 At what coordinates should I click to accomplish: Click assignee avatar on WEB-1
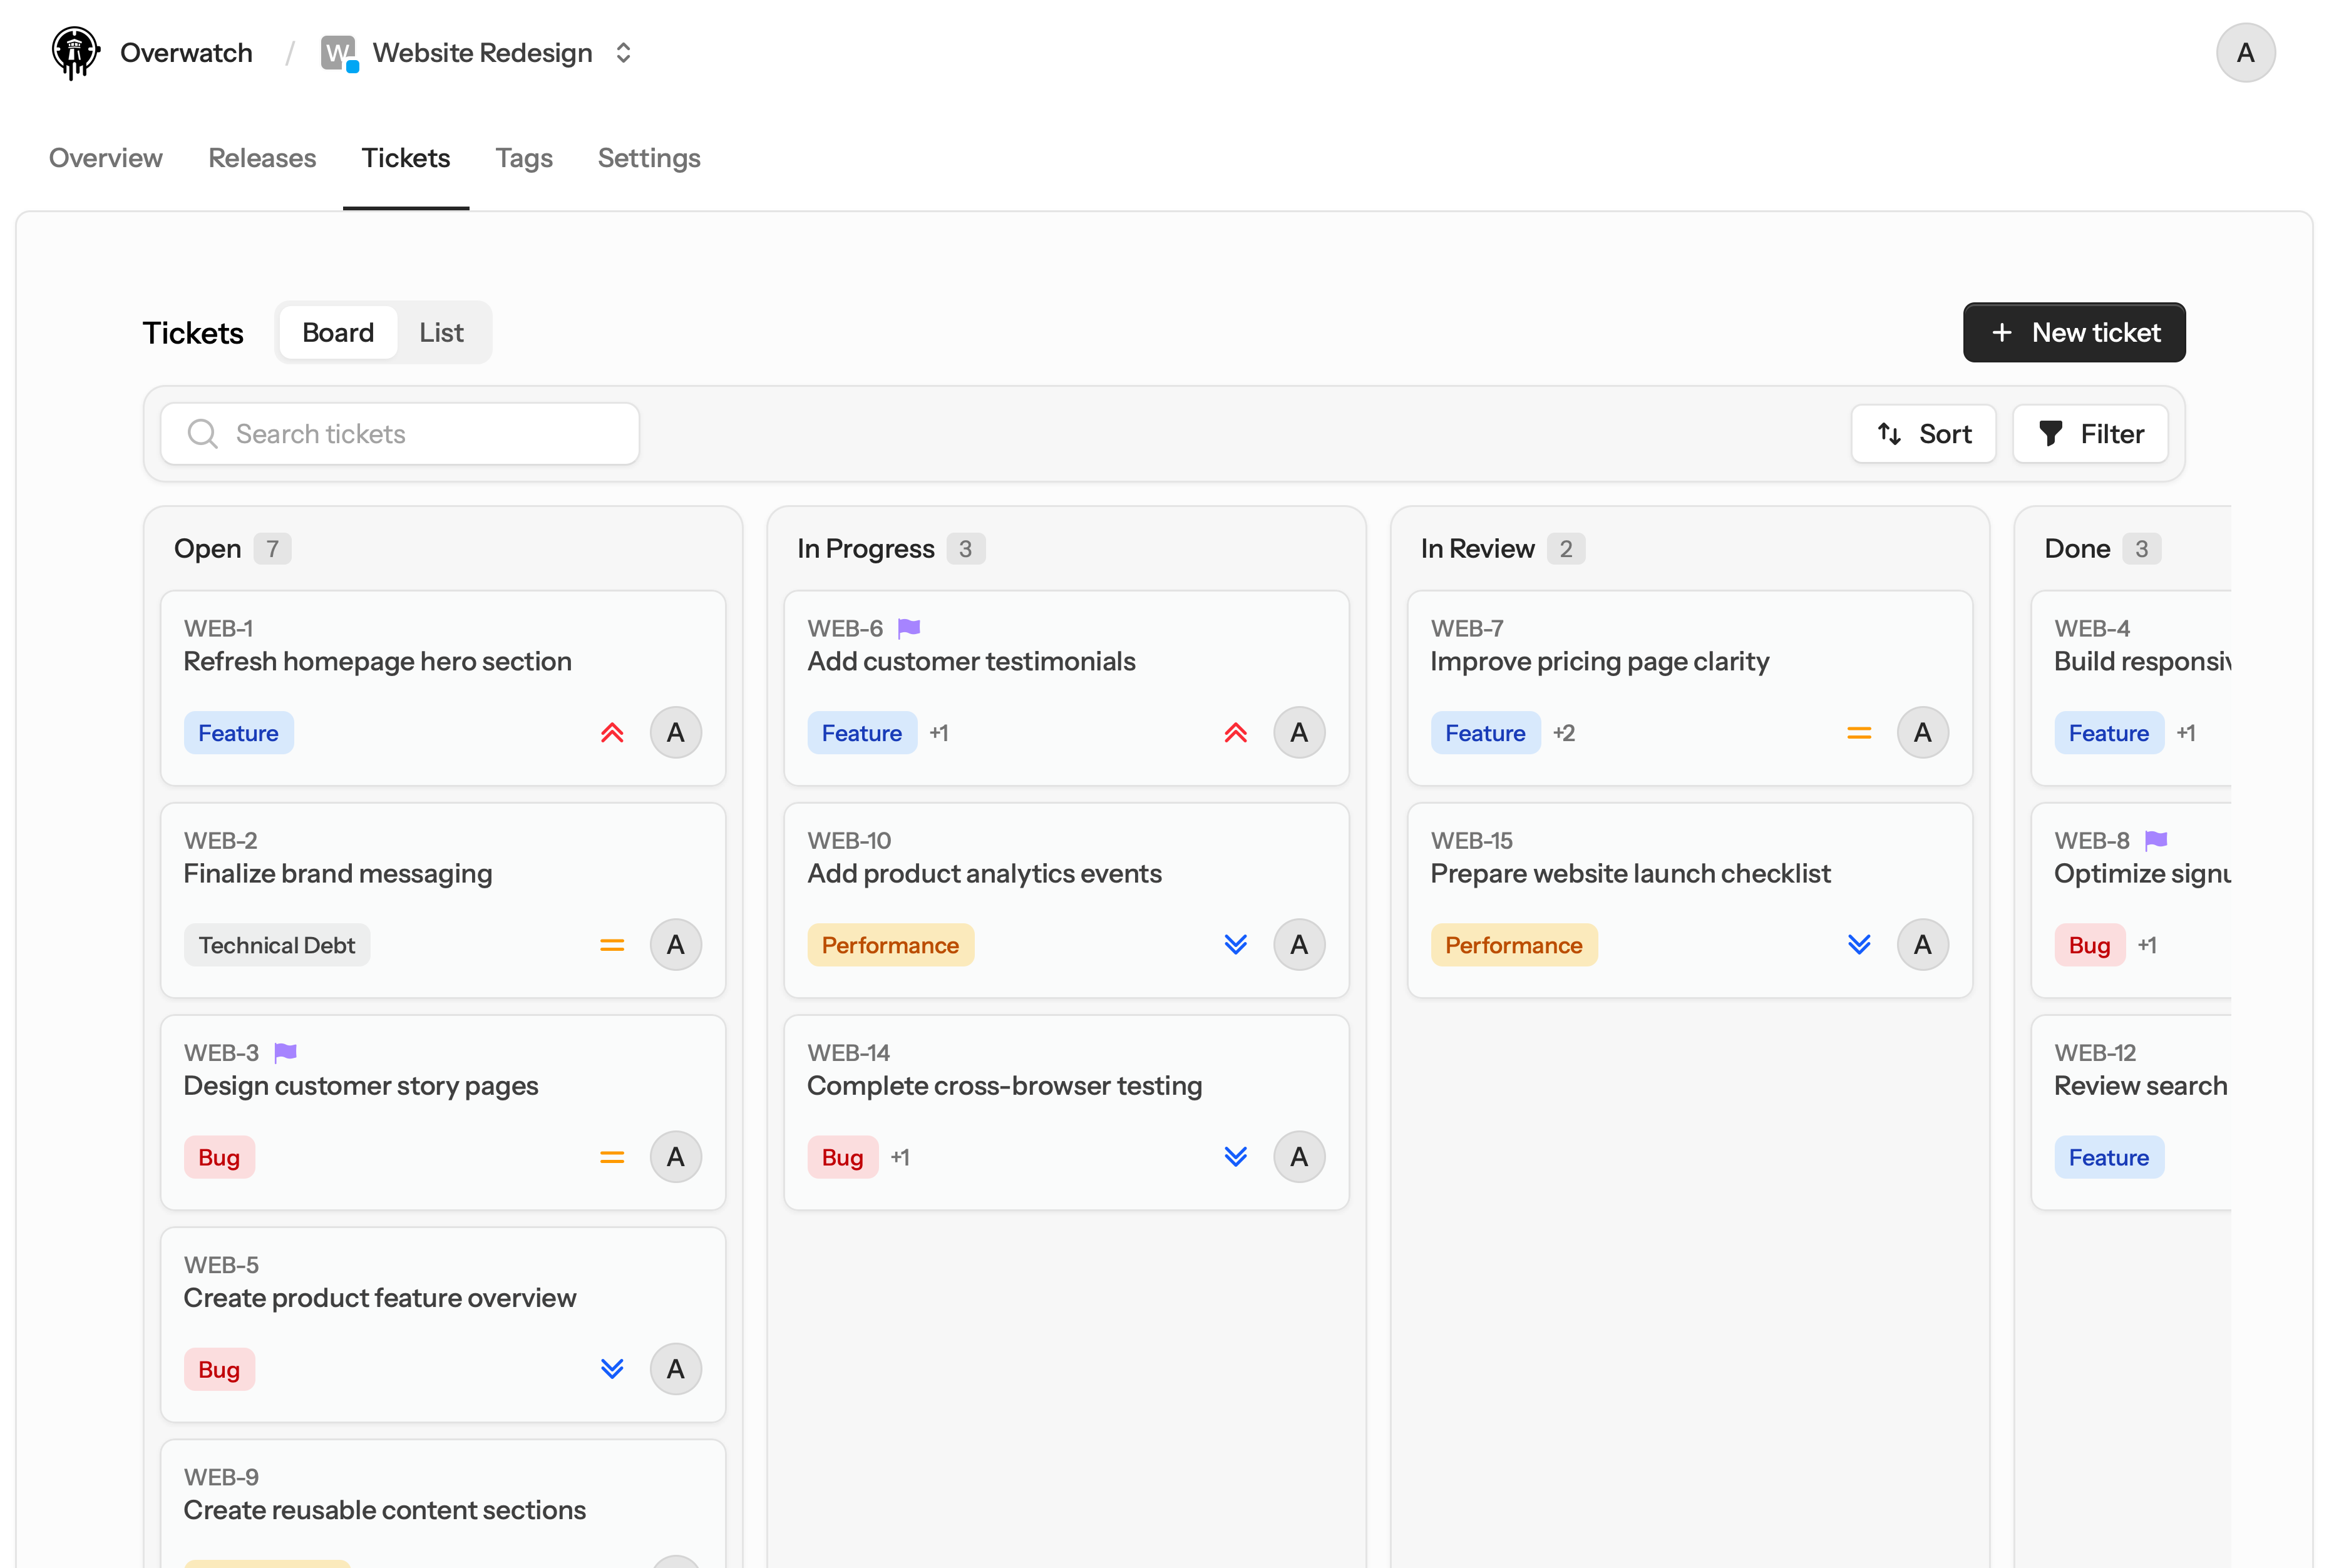(676, 733)
